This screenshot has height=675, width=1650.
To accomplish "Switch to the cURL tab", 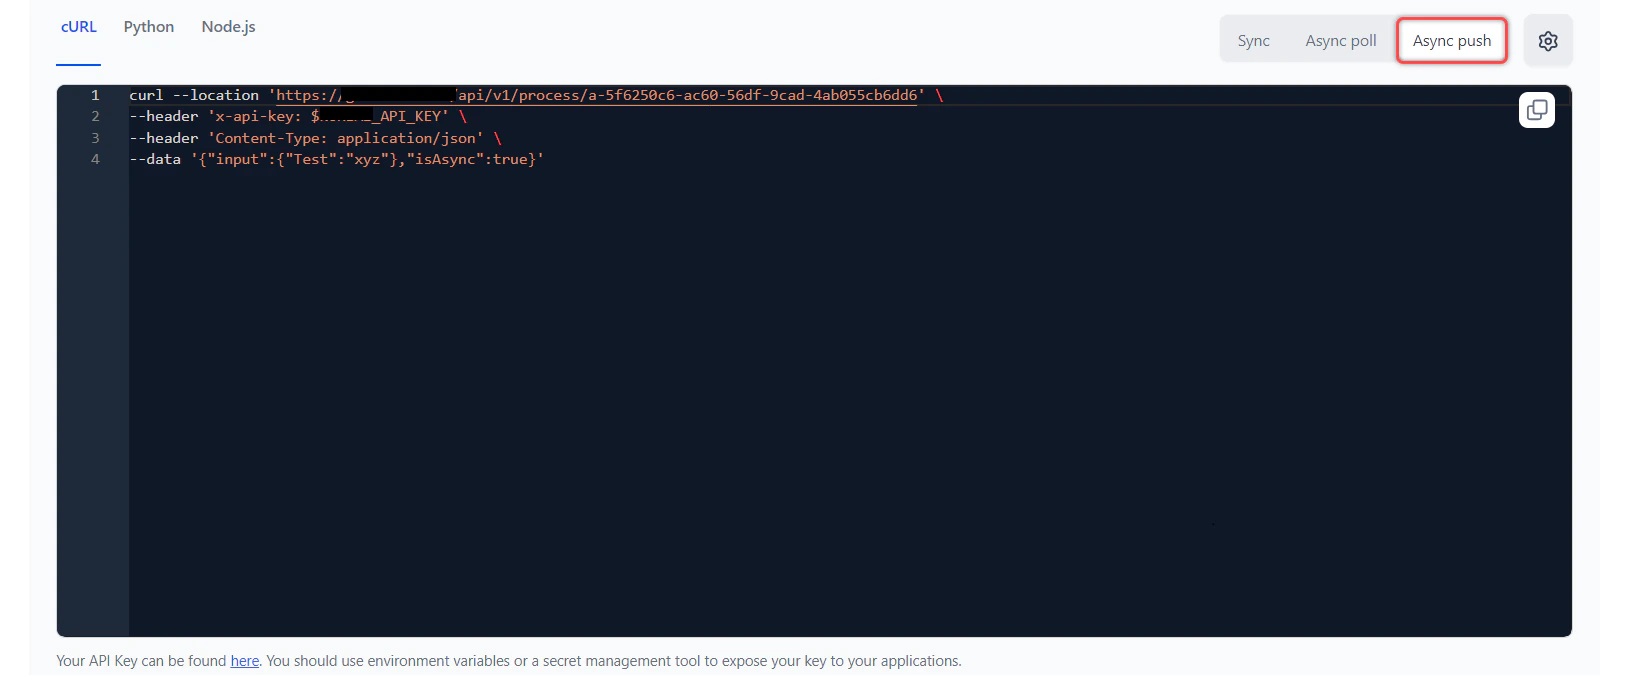I will (79, 27).
